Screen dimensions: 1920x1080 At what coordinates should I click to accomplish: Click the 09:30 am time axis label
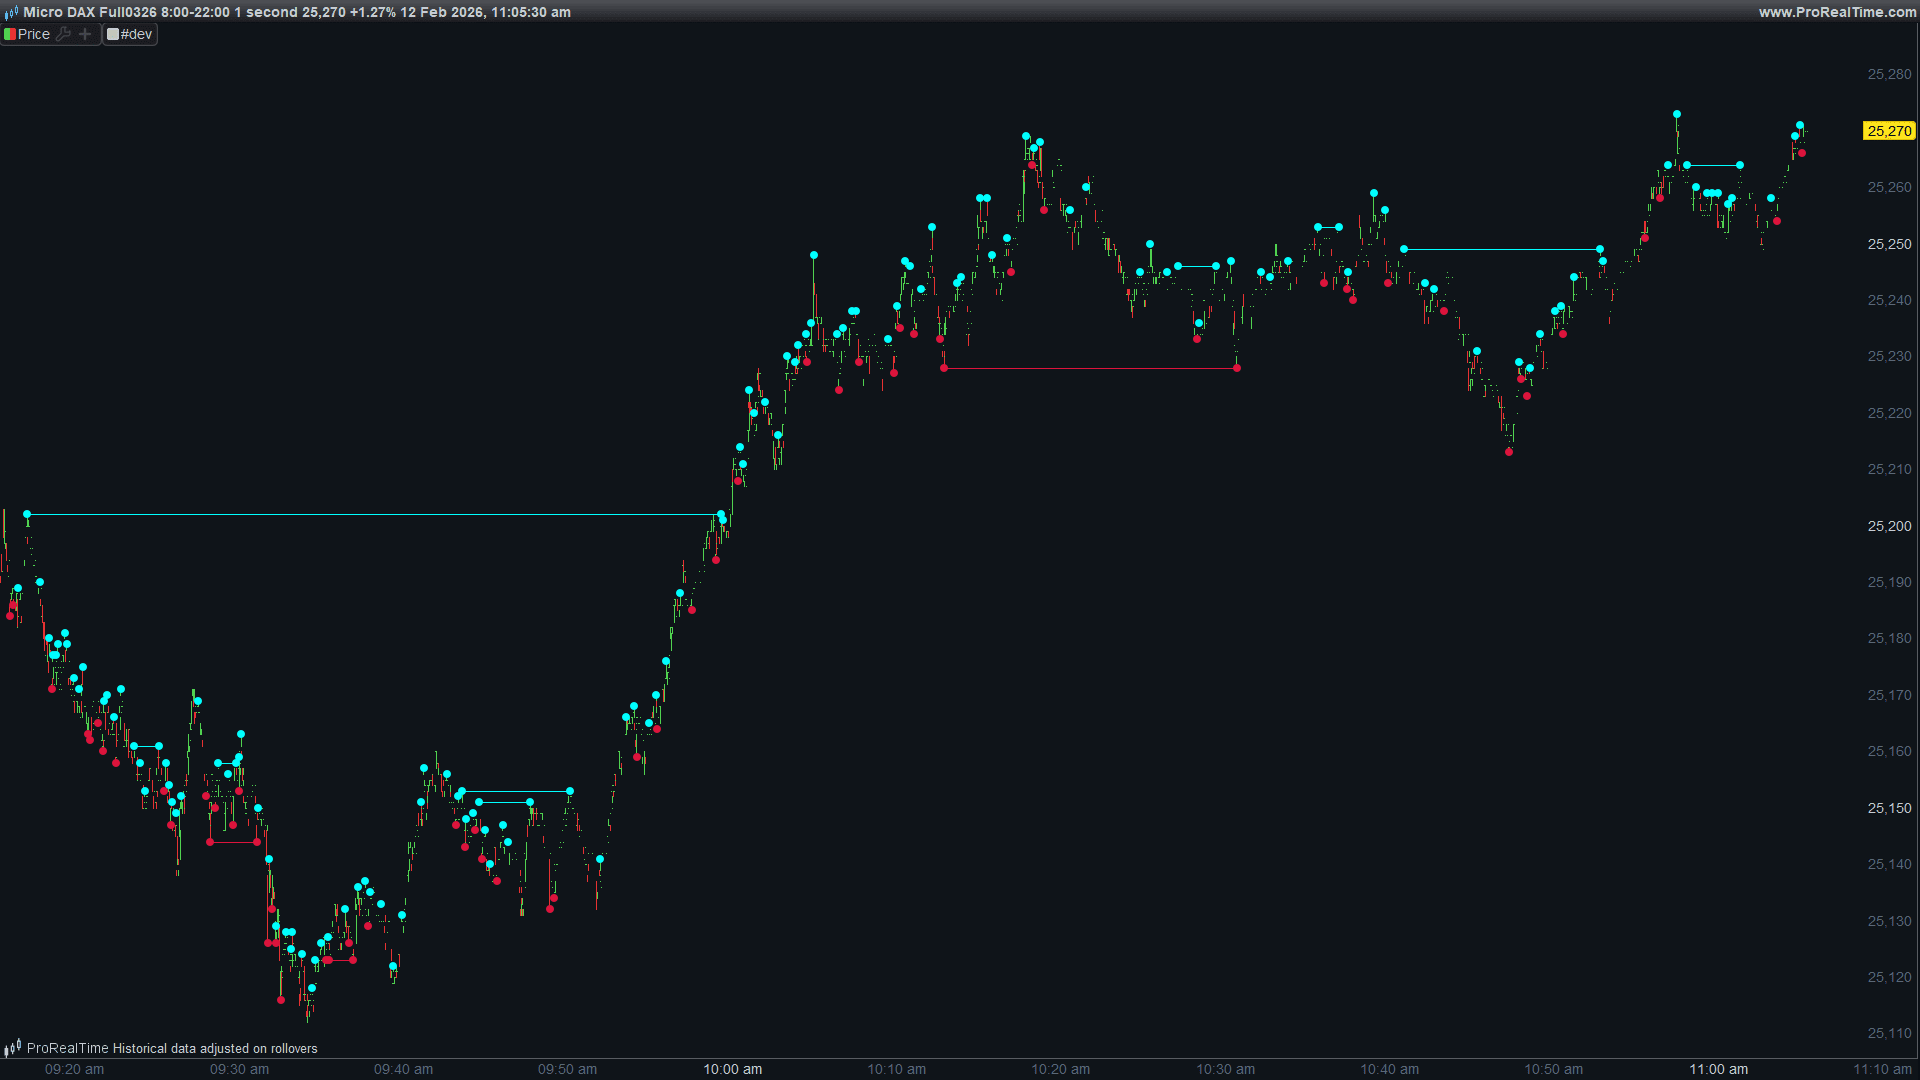239,1069
